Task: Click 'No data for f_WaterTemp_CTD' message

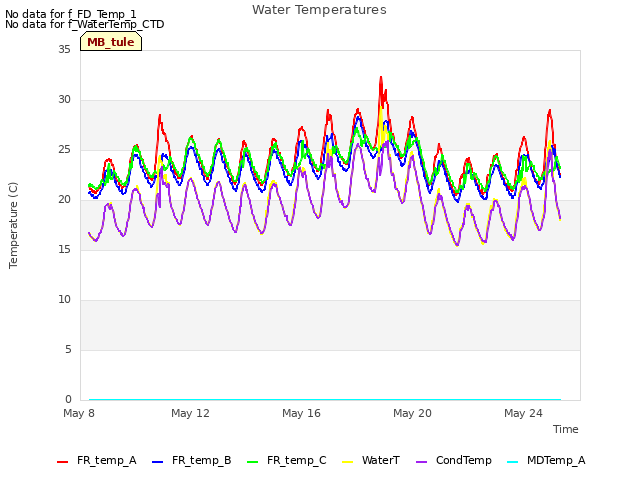Action: pos(84,24)
